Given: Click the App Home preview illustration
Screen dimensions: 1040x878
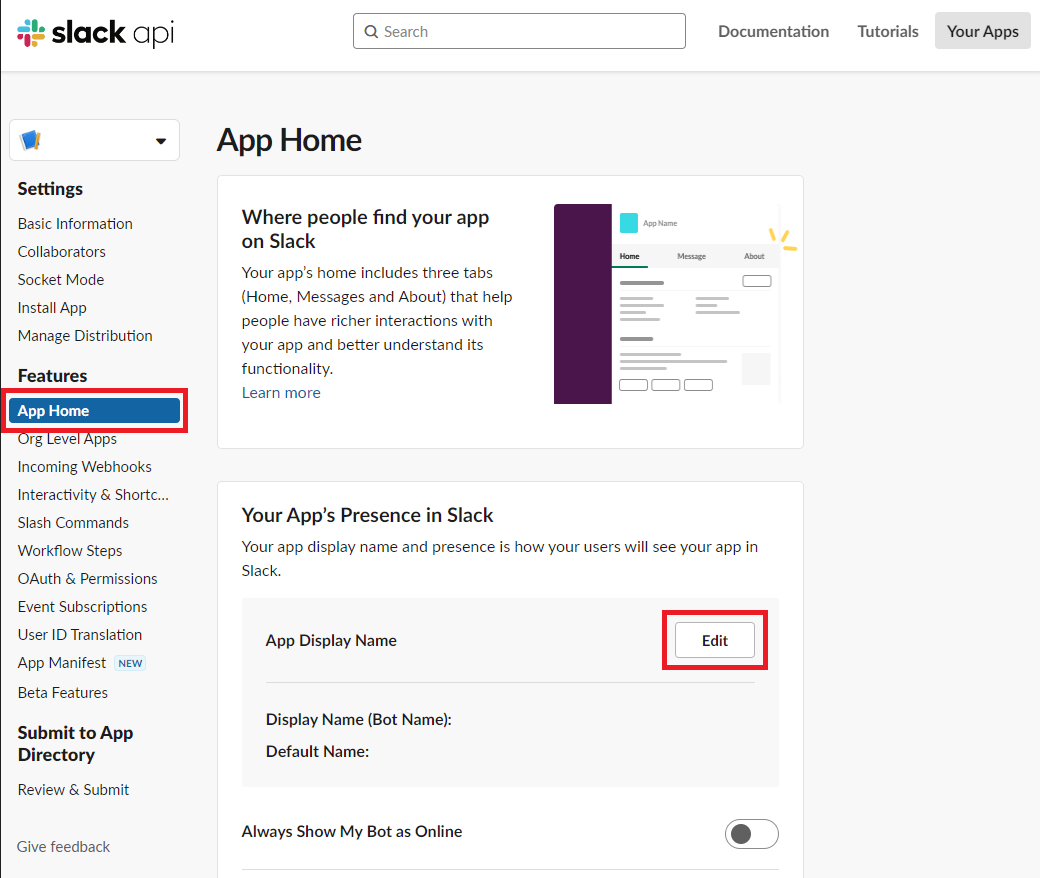Looking at the screenshot, I should pos(667,304).
